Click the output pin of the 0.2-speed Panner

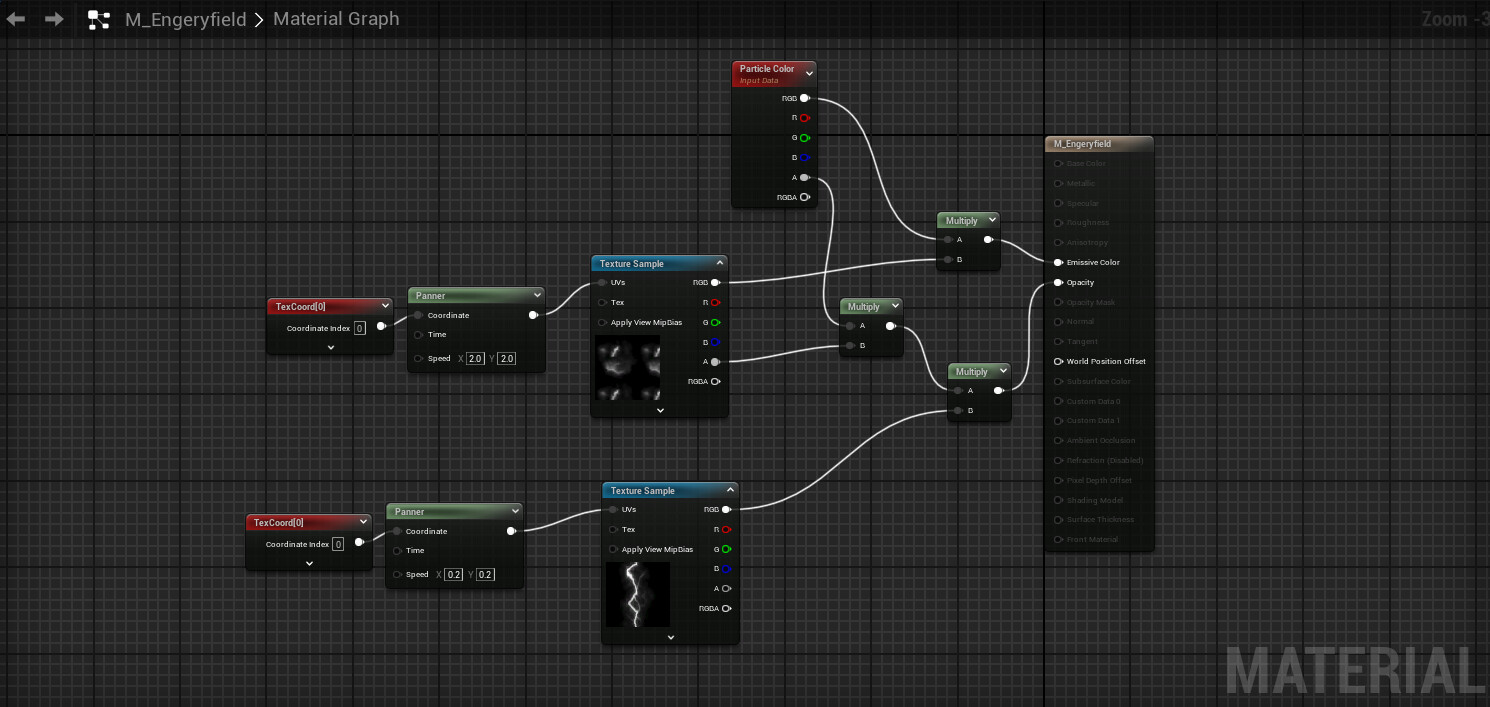511,531
